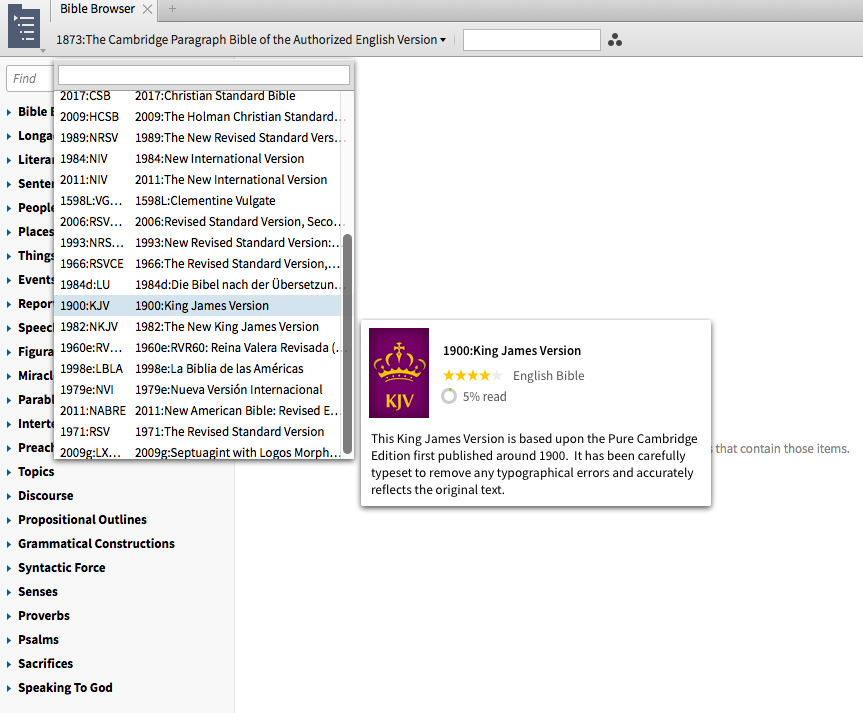The height and width of the screenshot is (713, 863).
Task: Choose 1989:NRSV New Revised Standard Version
Action: [x=198, y=138]
